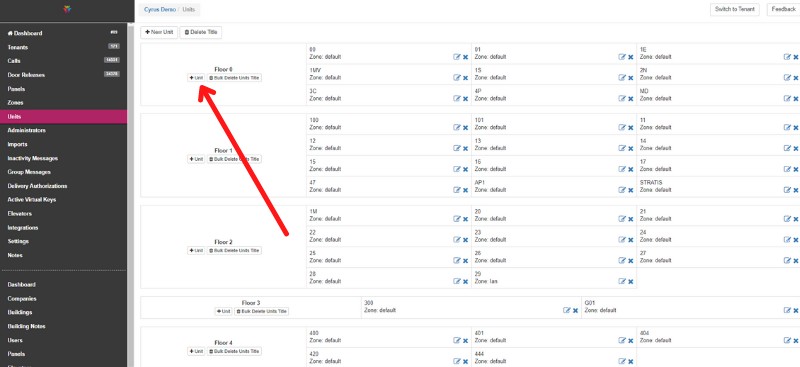This screenshot has width=800, height=367.
Task: Remove unit 420 with its X icon
Action: pyautogui.click(x=465, y=361)
